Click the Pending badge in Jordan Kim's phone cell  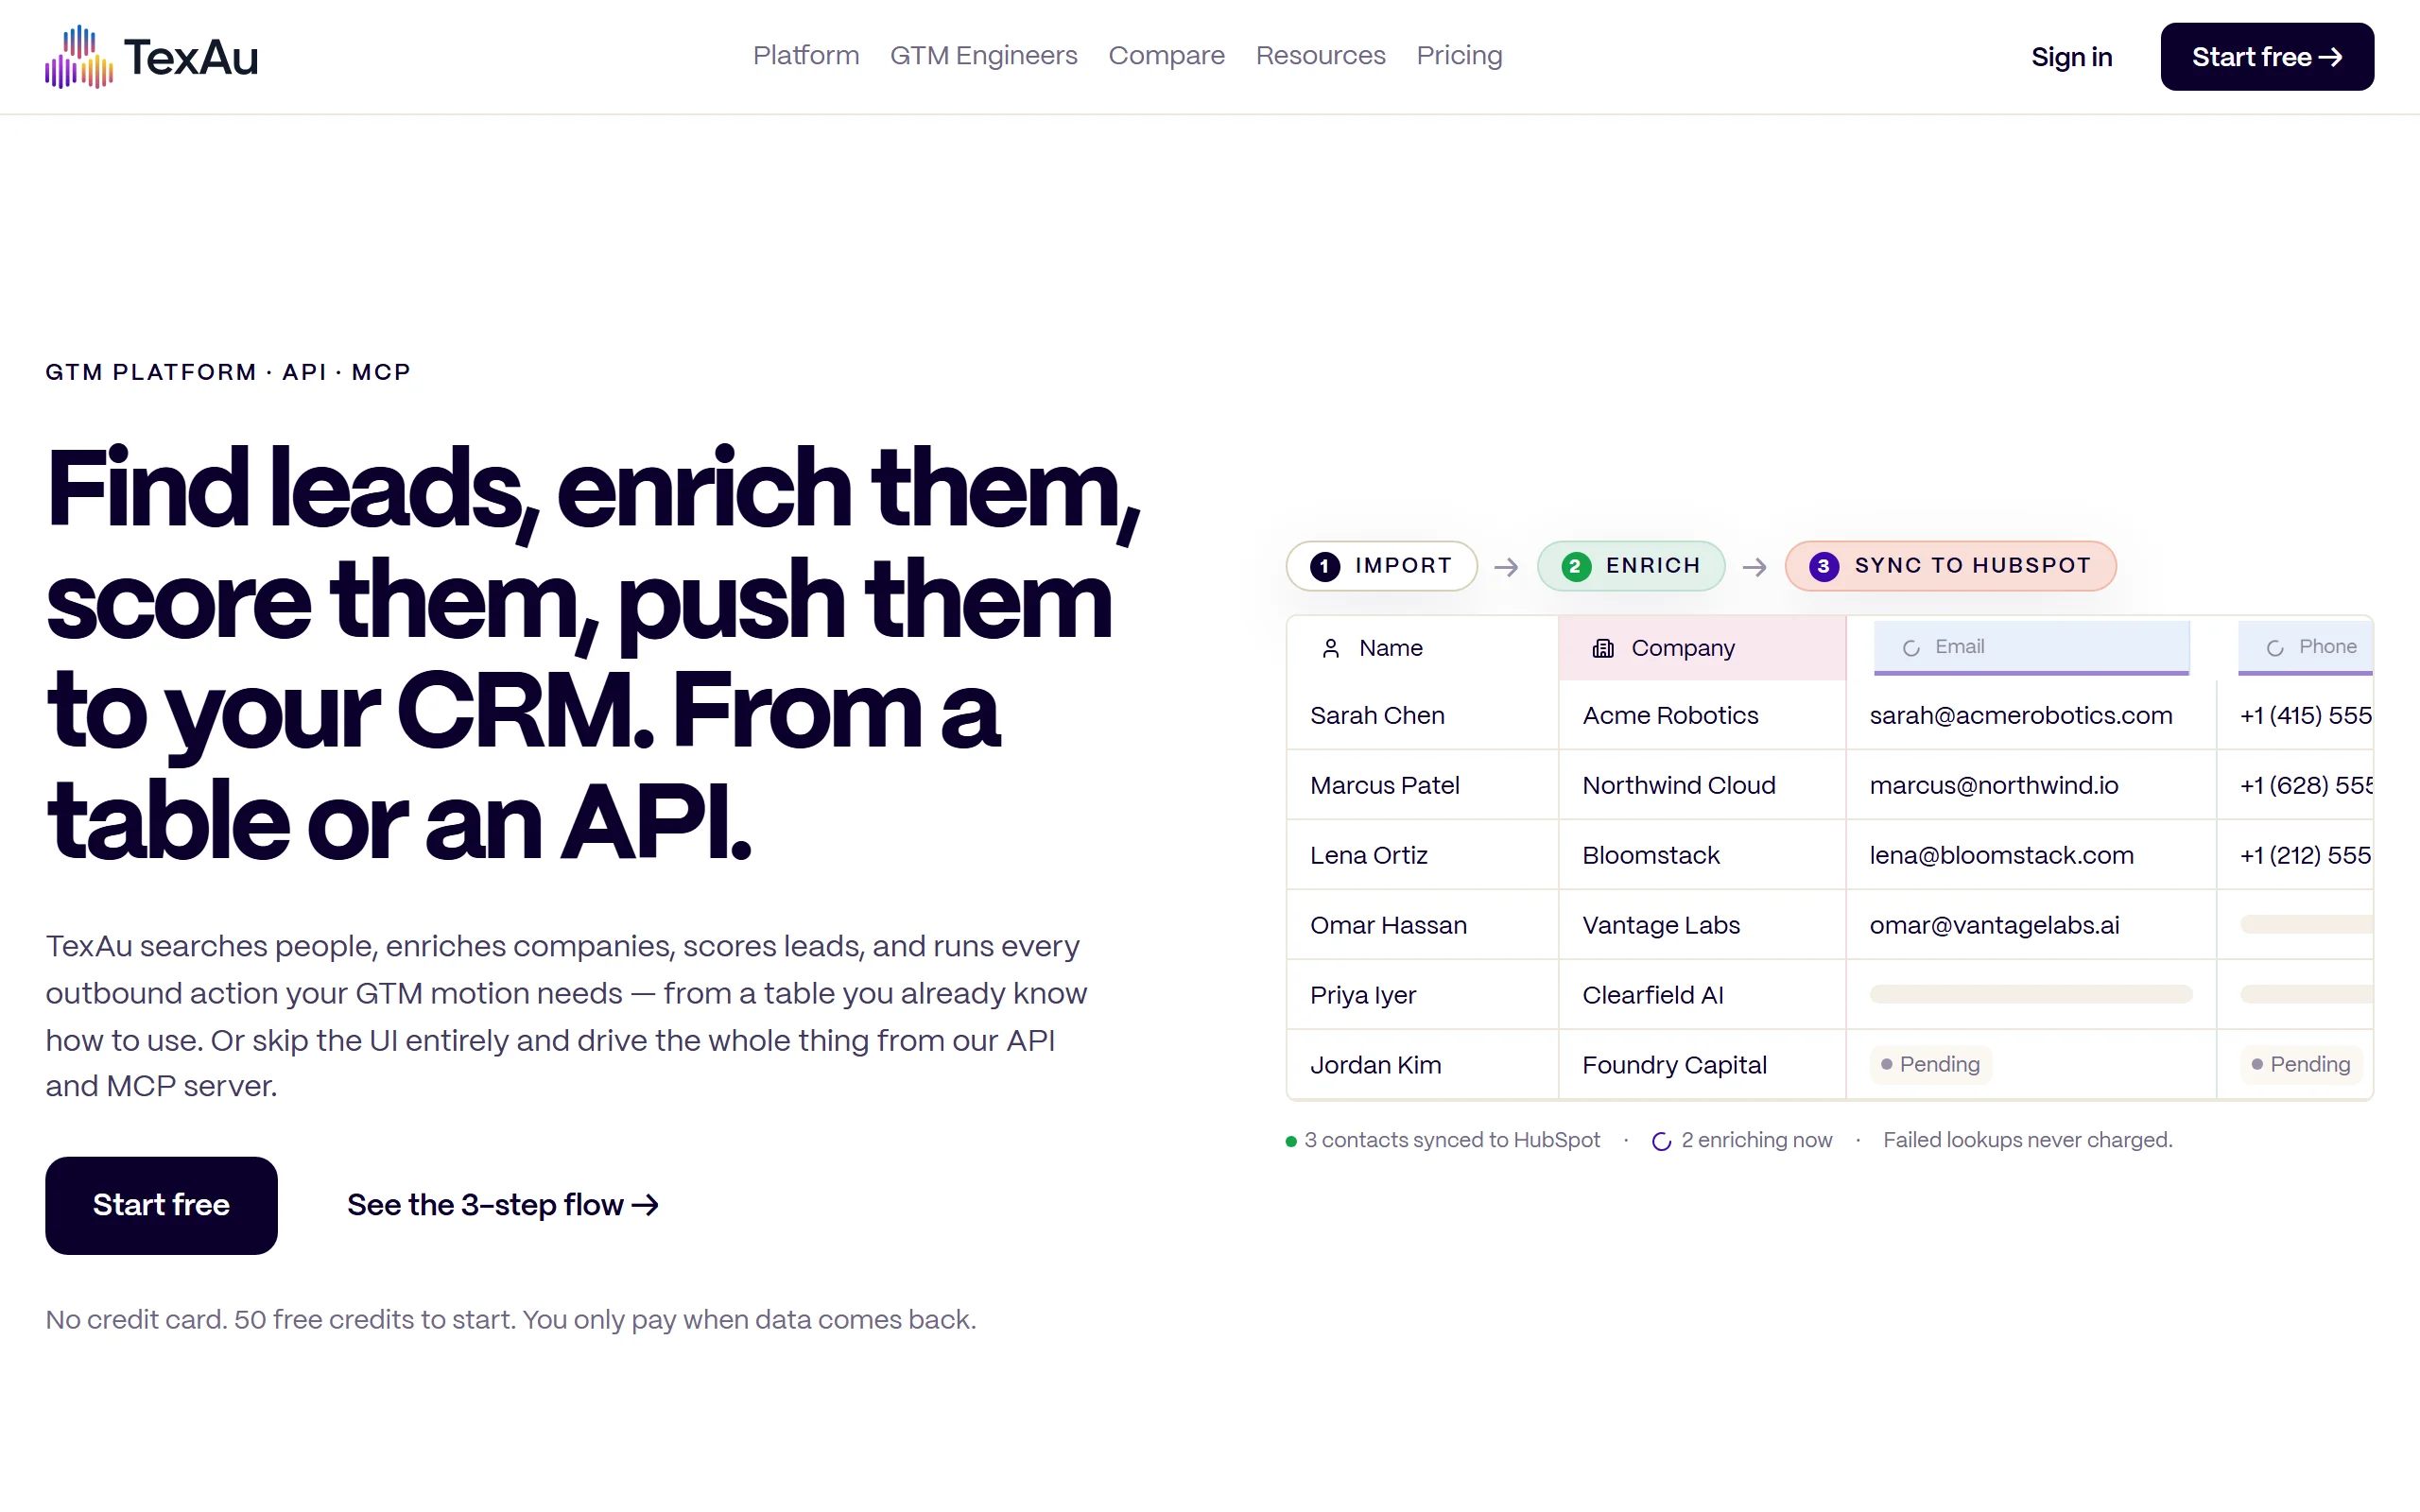[x=2301, y=1064]
